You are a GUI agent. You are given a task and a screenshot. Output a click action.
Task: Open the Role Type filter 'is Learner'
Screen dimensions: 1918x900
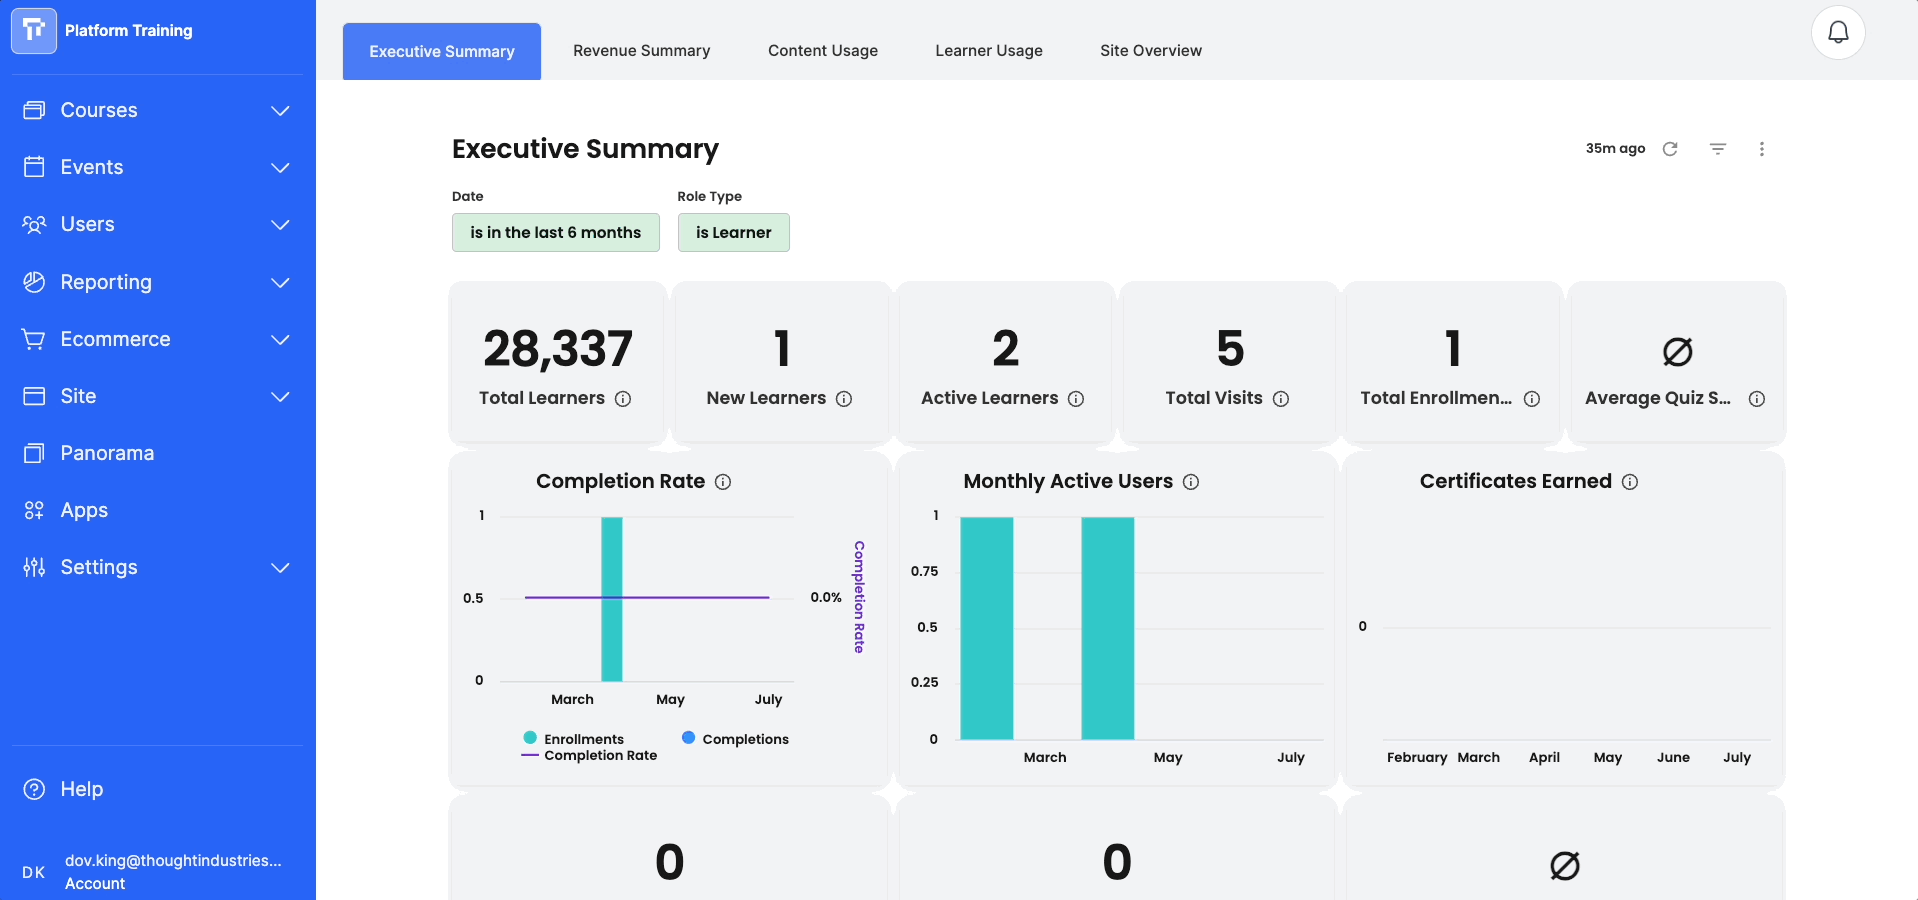coord(734,232)
